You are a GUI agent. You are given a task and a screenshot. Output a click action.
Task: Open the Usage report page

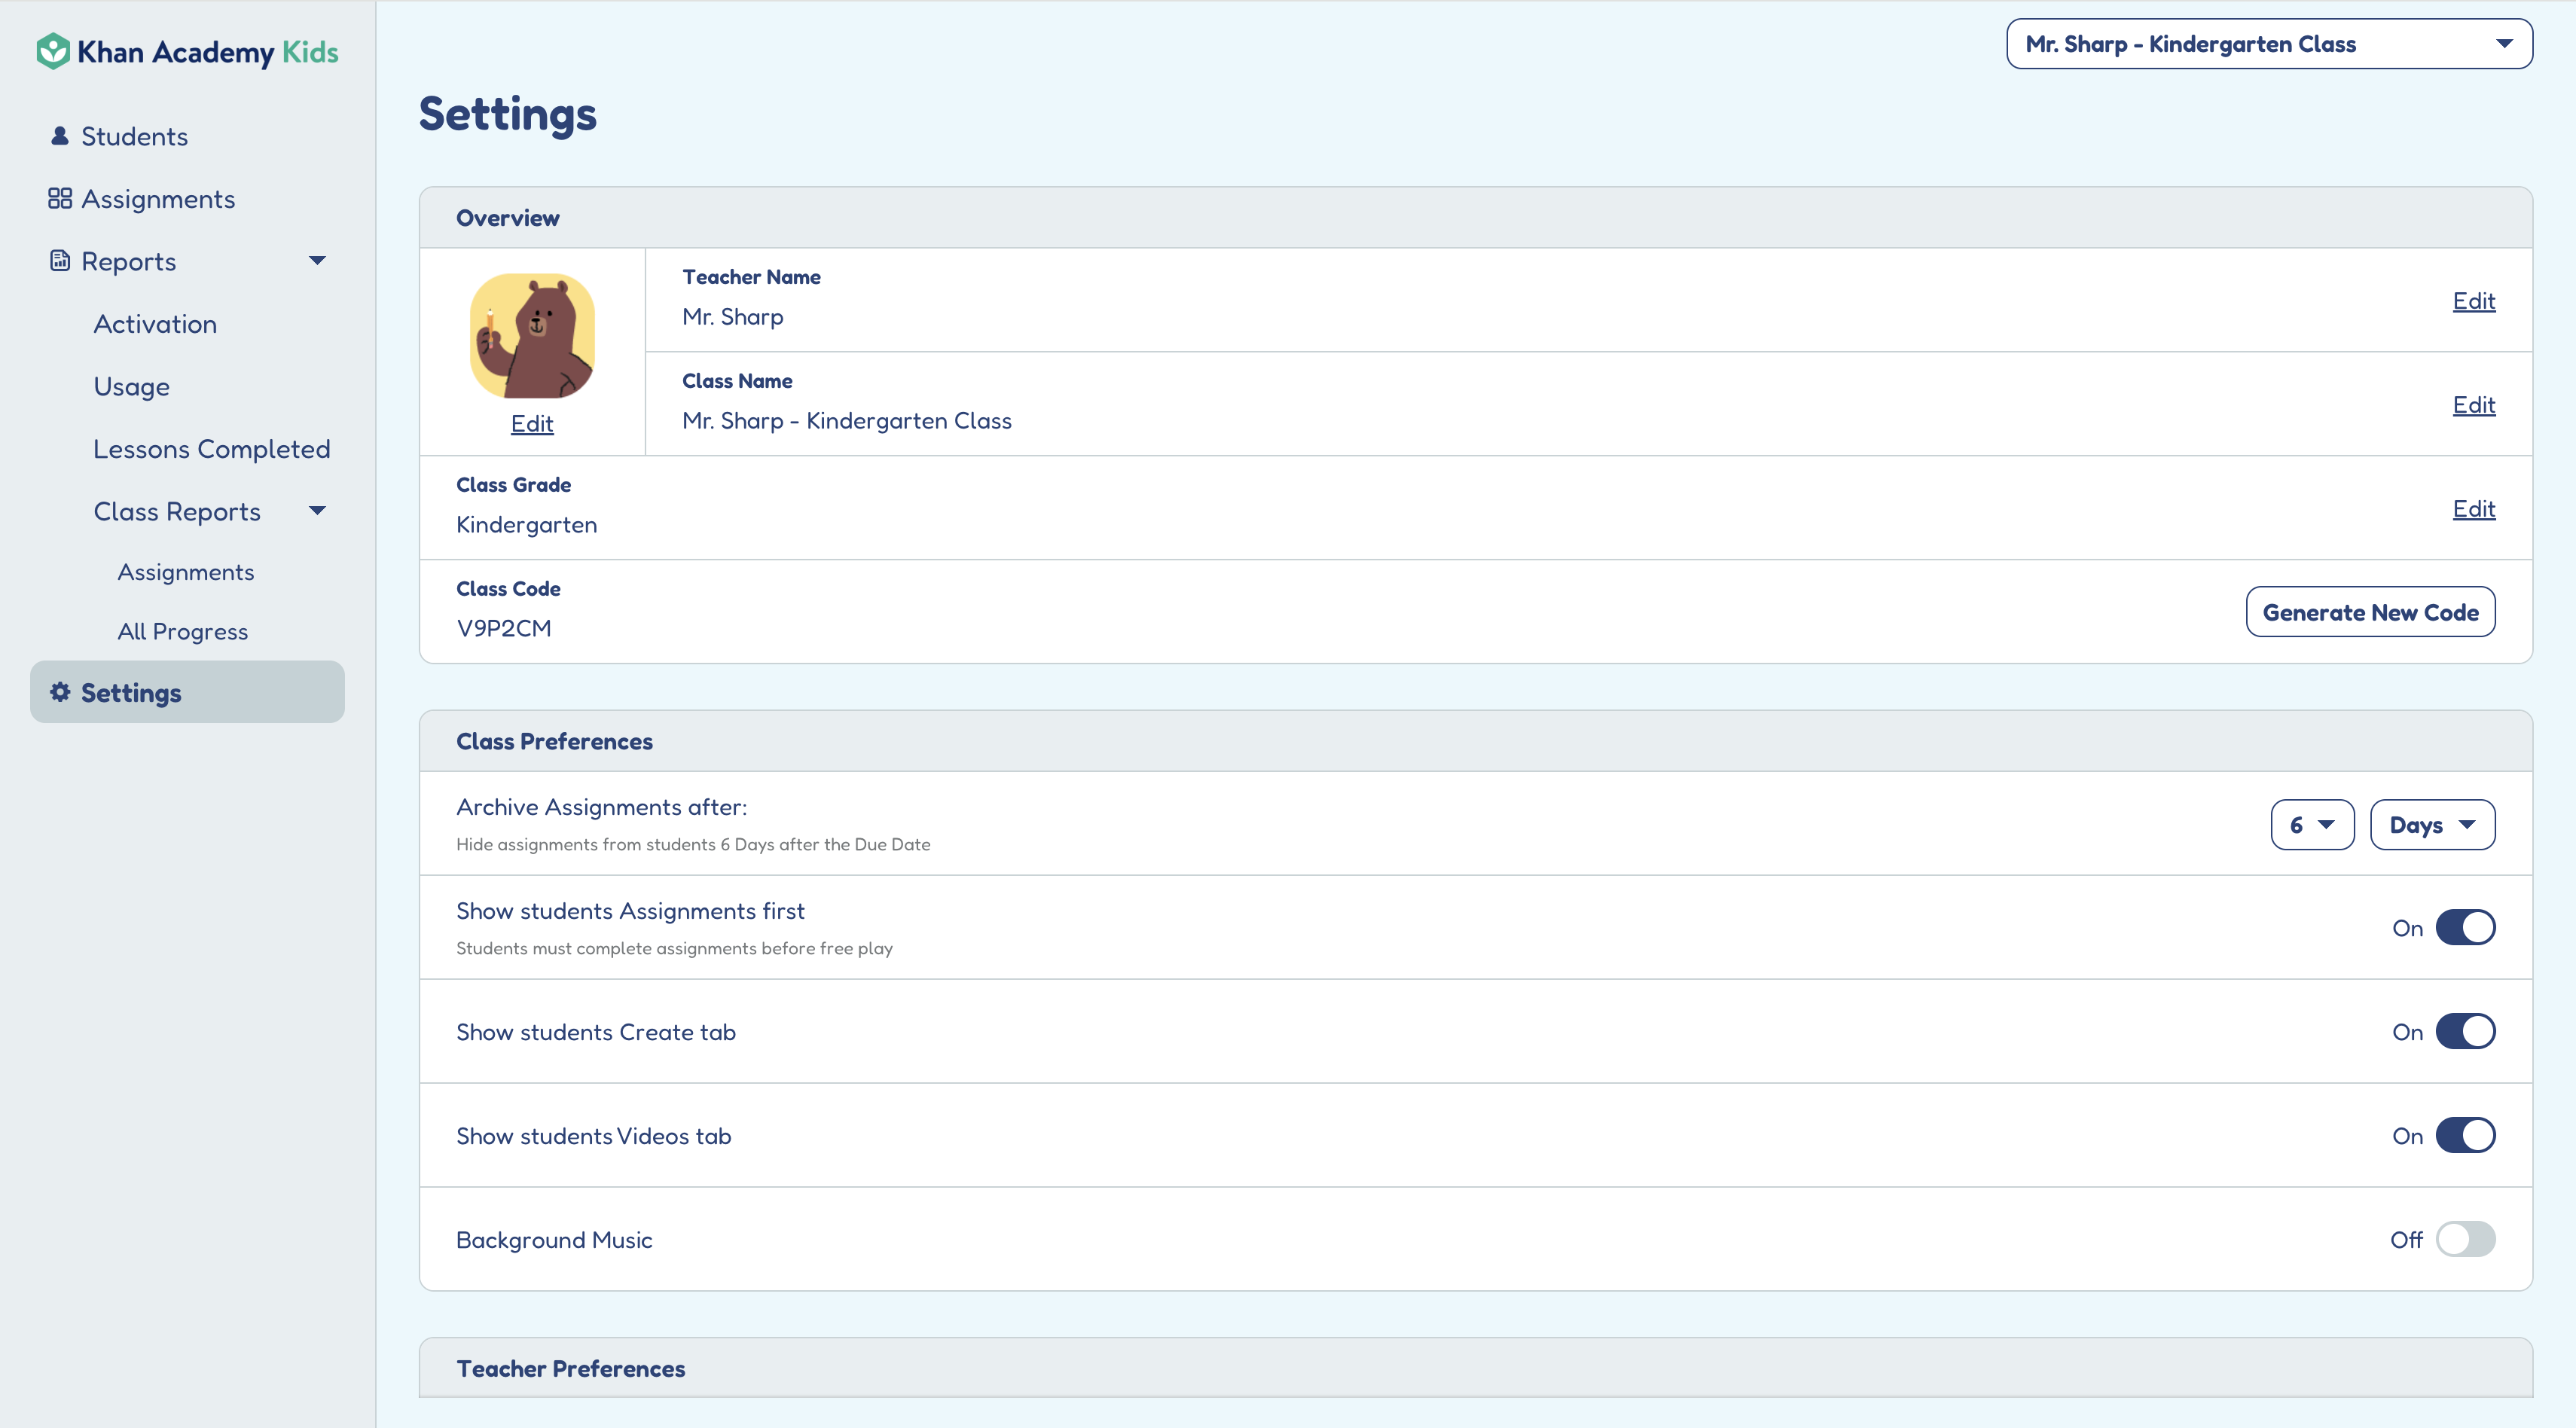131,386
